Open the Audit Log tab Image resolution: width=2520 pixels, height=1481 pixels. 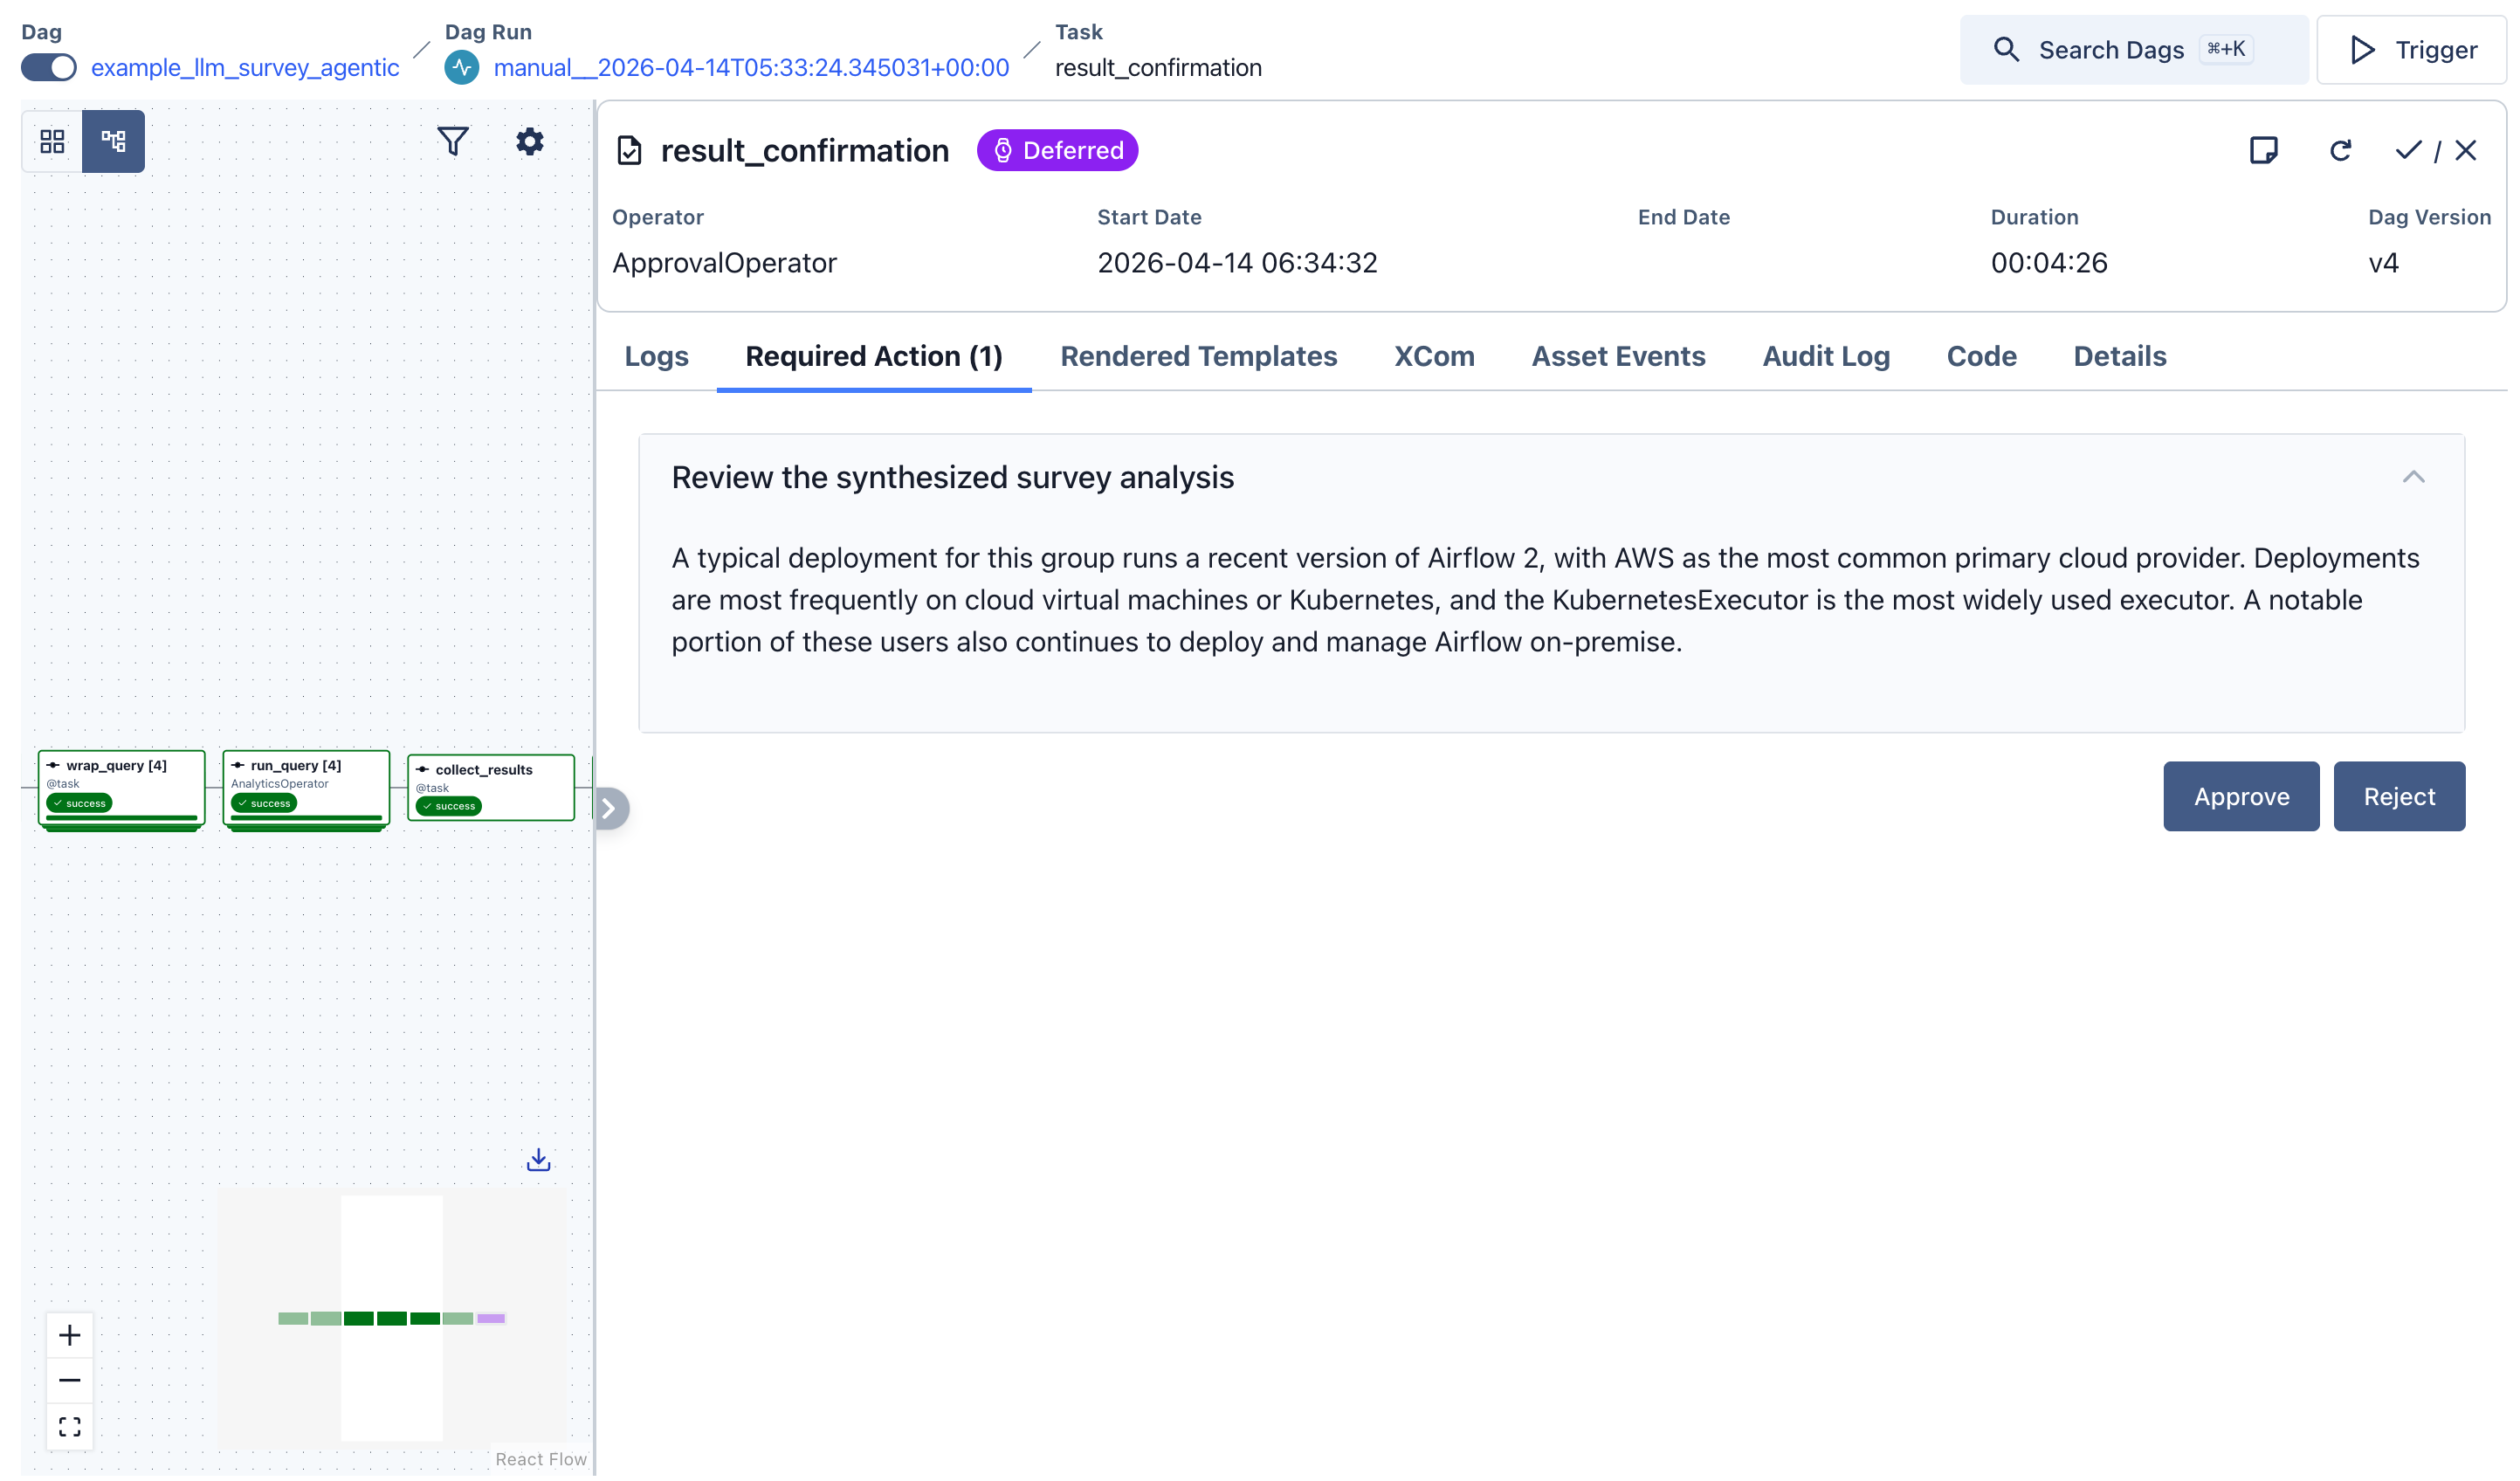pyautogui.click(x=1825, y=356)
